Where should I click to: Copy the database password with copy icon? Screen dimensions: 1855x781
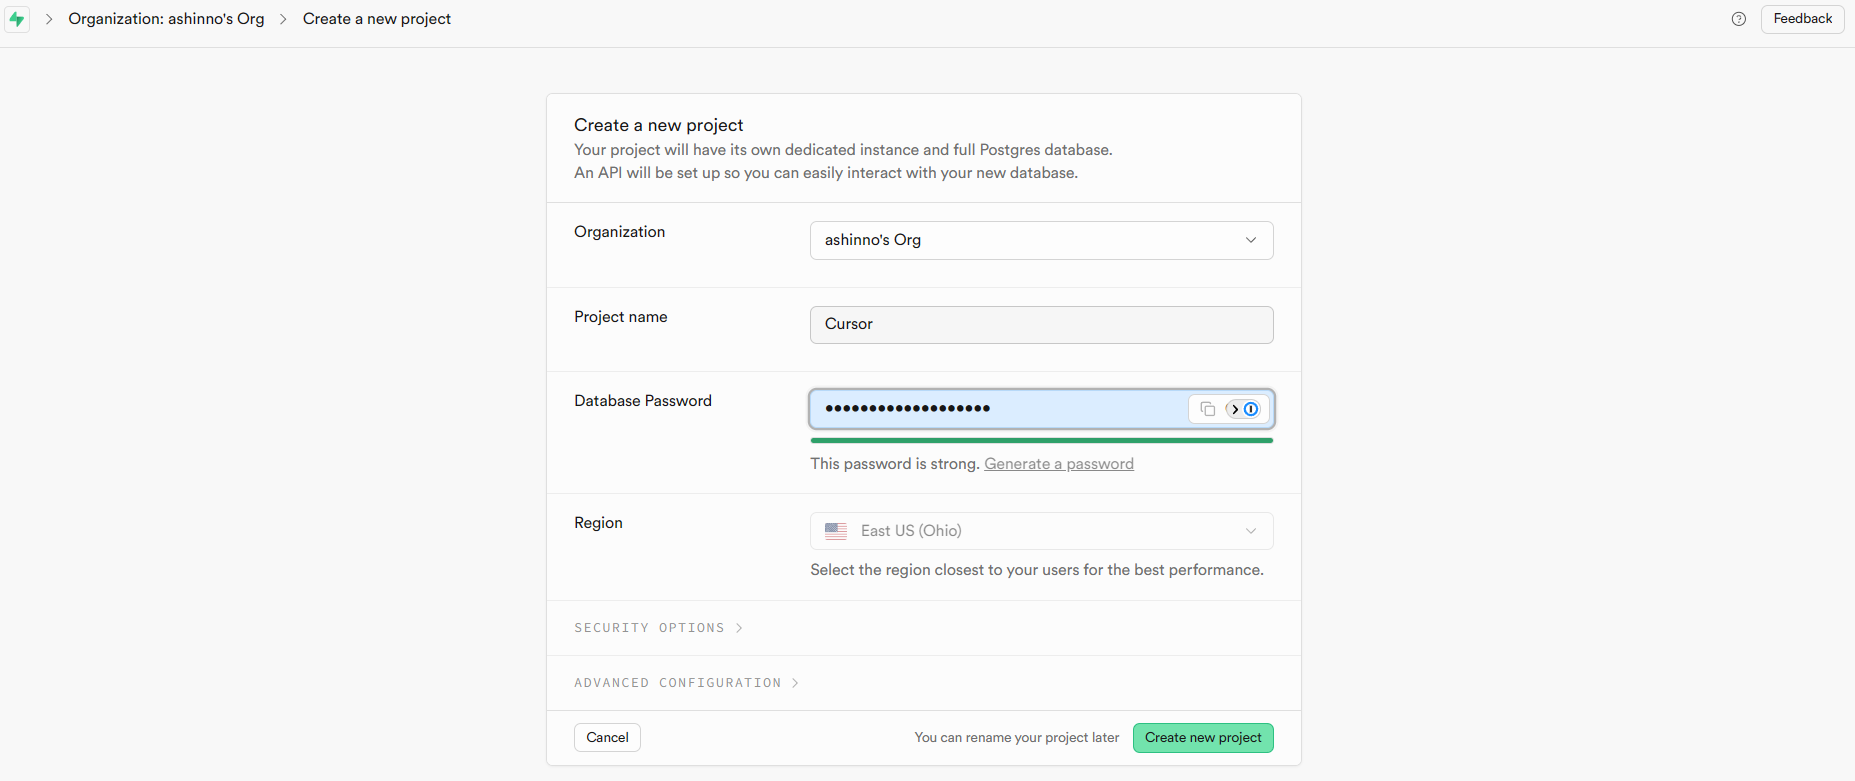pyautogui.click(x=1207, y=409)
